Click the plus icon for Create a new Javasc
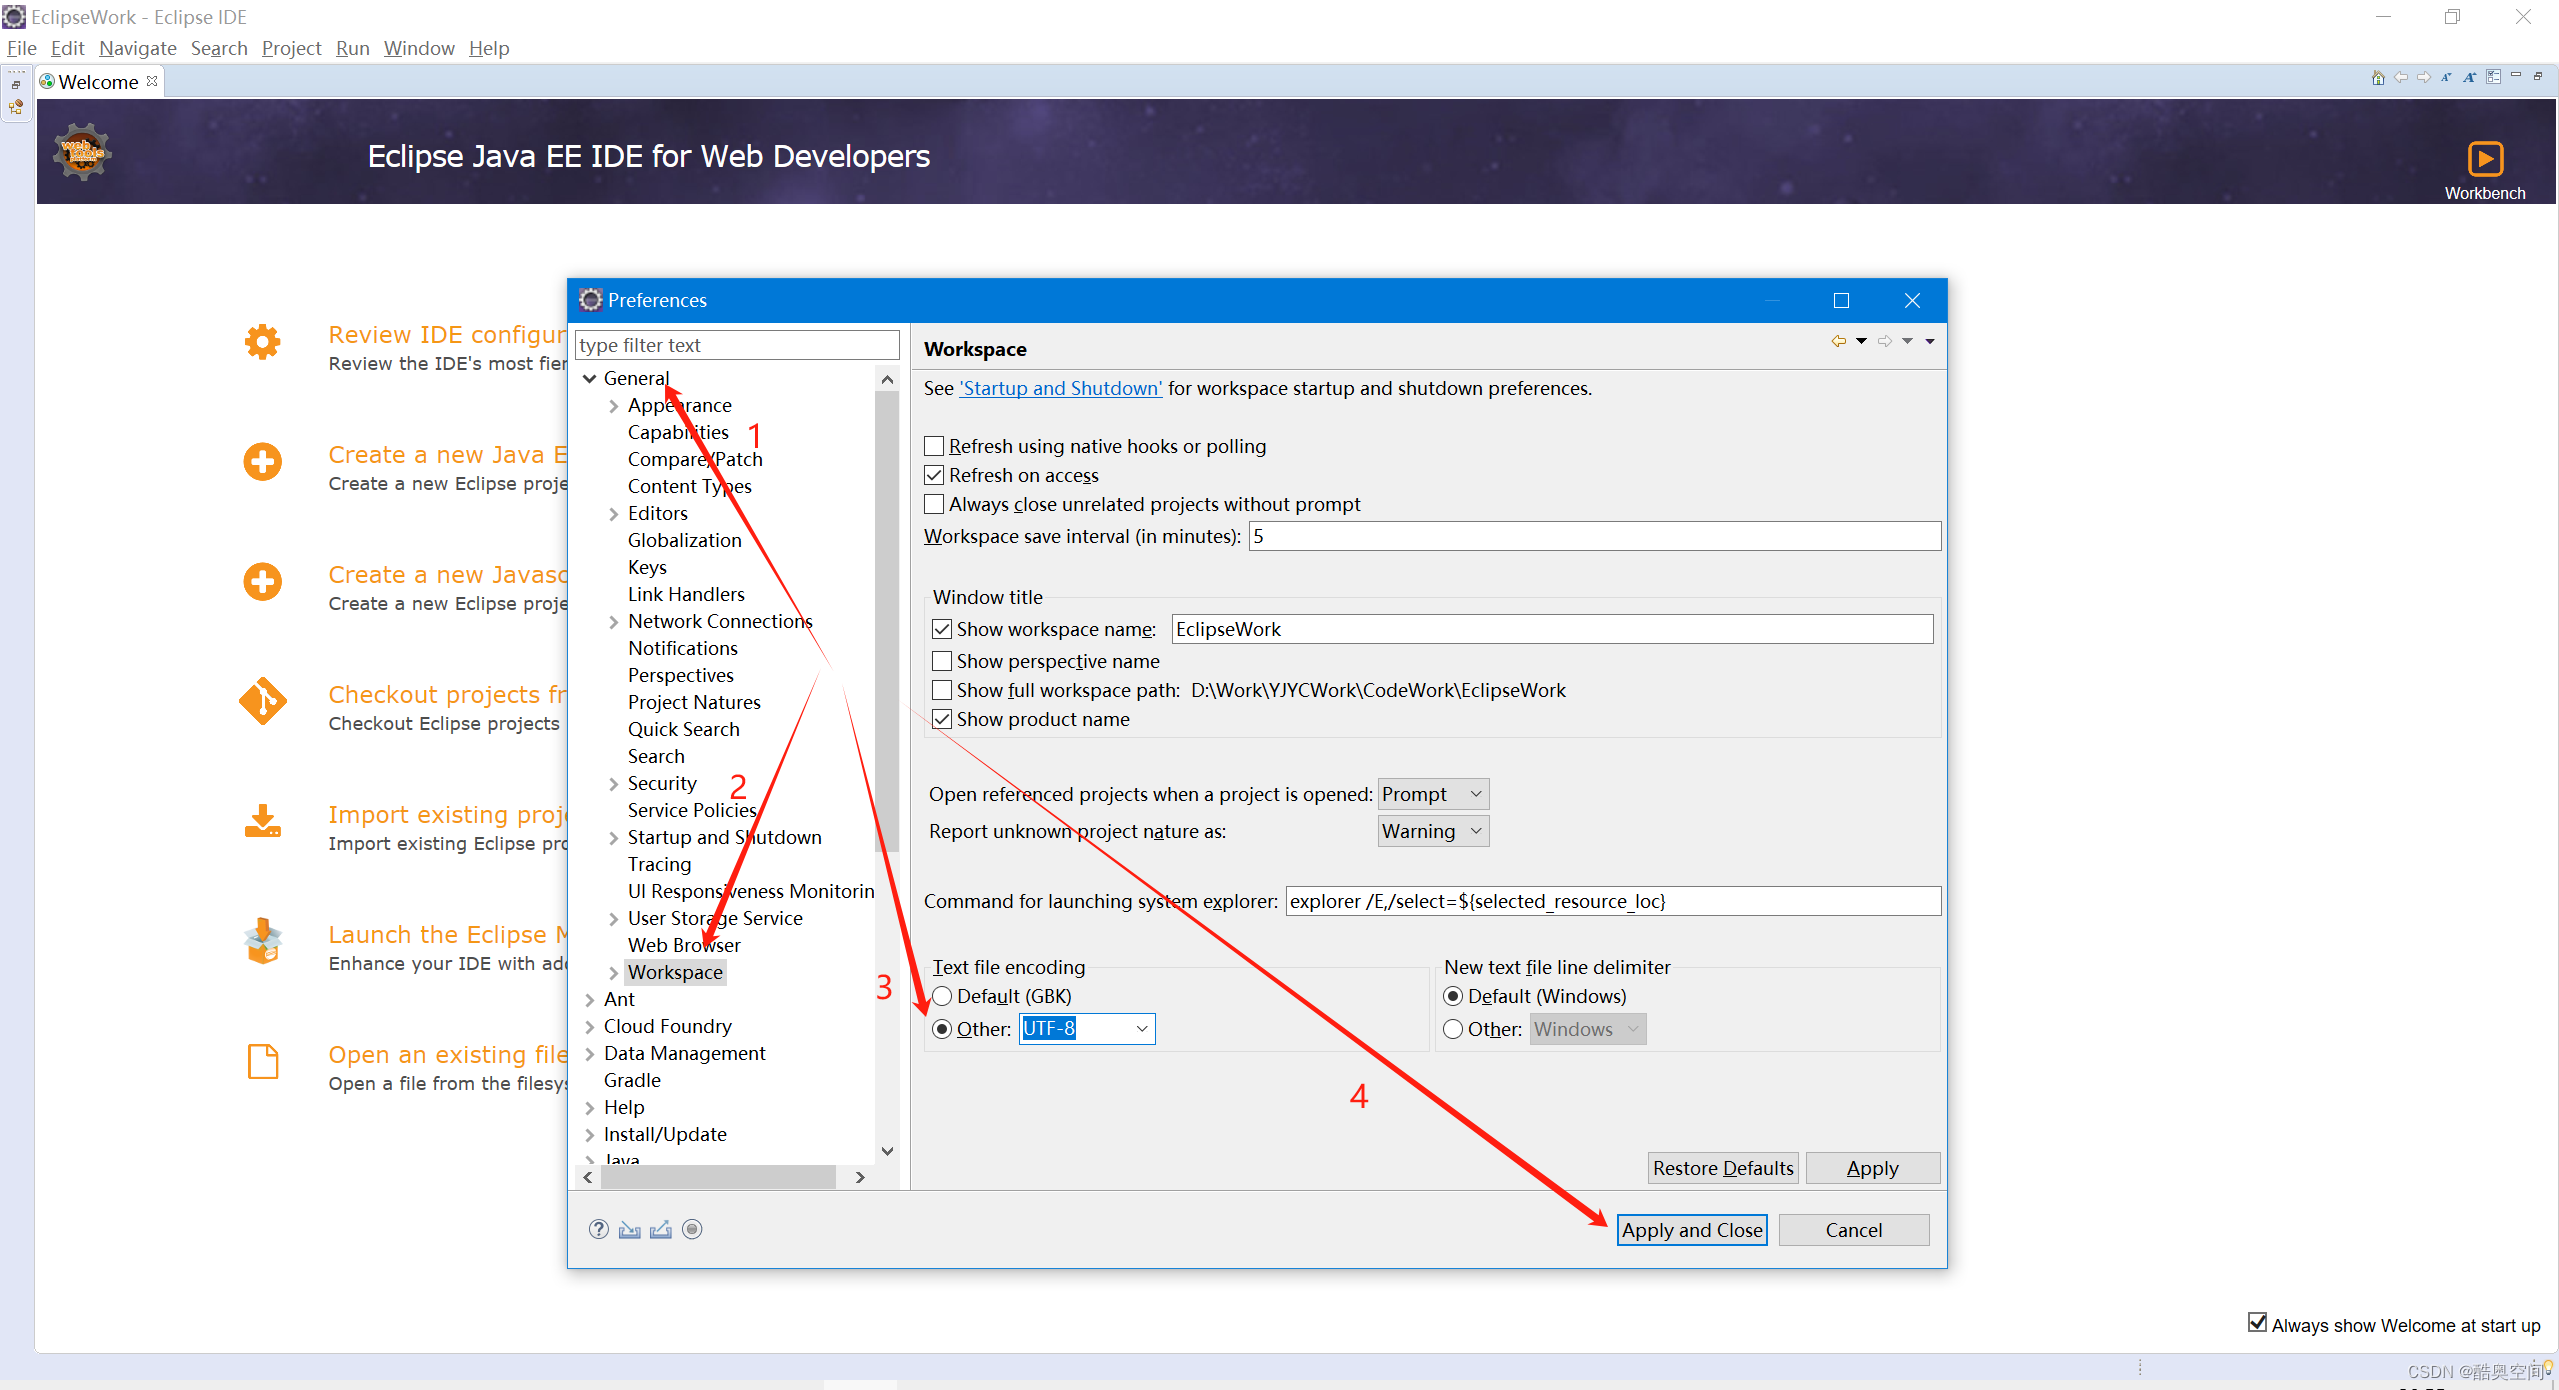 (263, 582)
